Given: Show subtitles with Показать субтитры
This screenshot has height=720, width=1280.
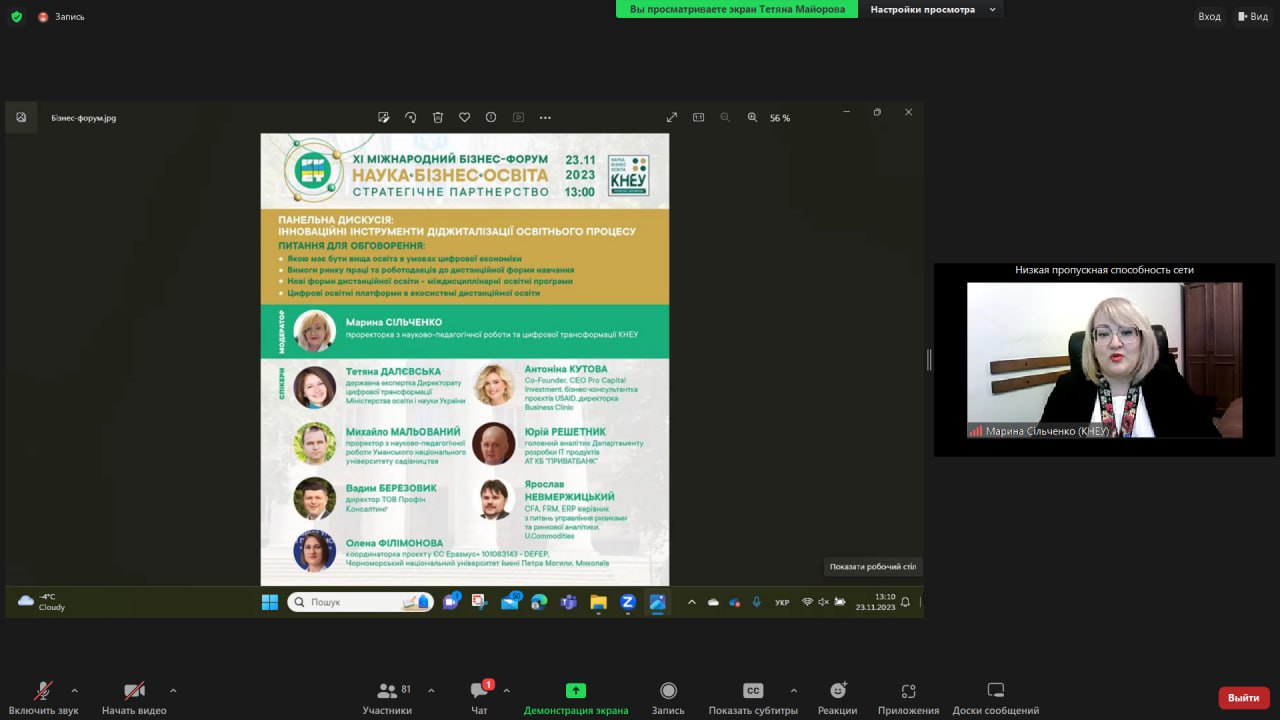Looking at the screenshot, I should [x=753, y=698].
